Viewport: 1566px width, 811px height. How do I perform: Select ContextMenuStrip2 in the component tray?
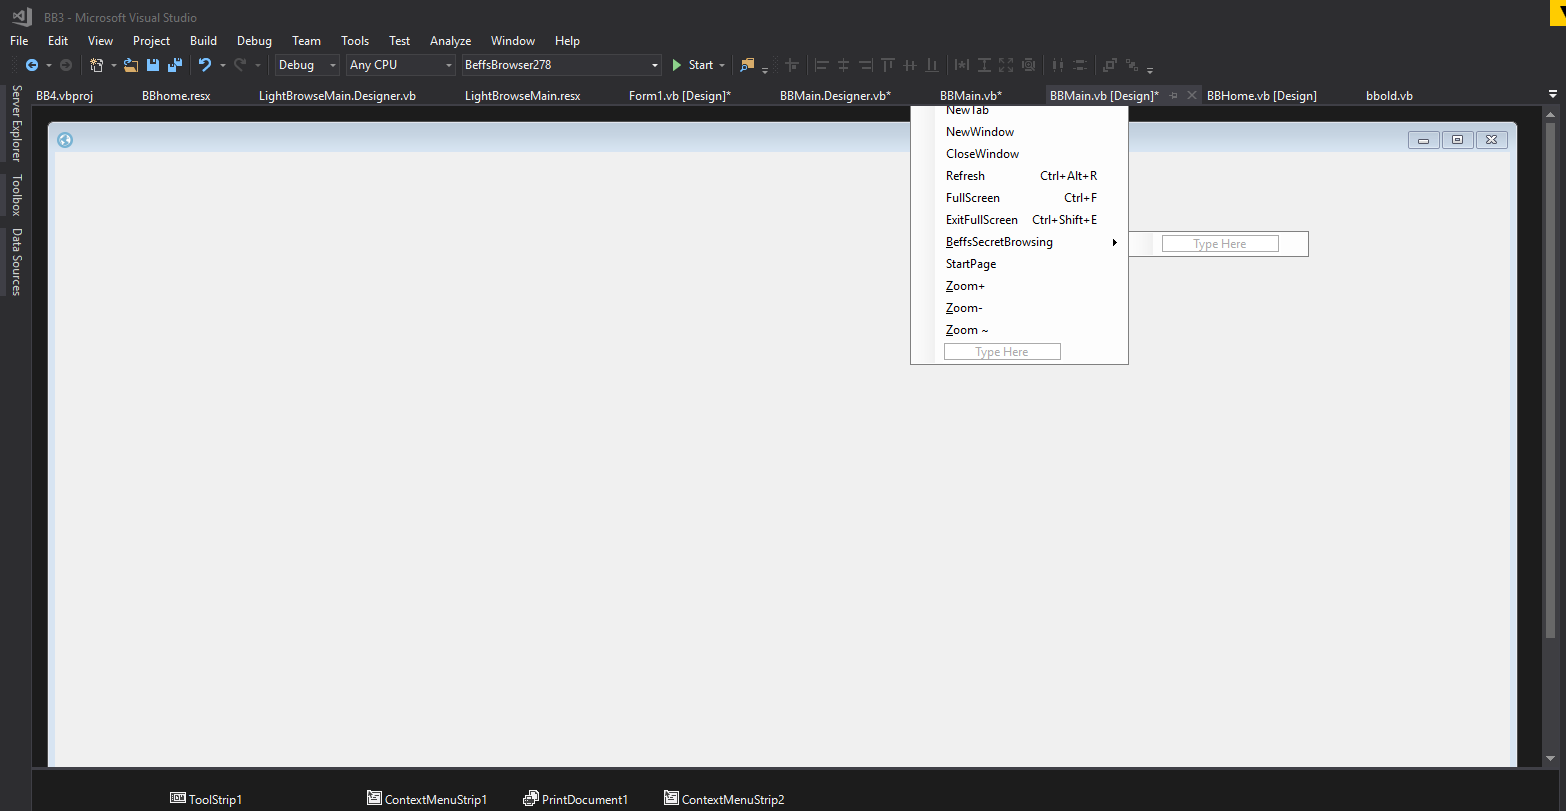(725, 799)
